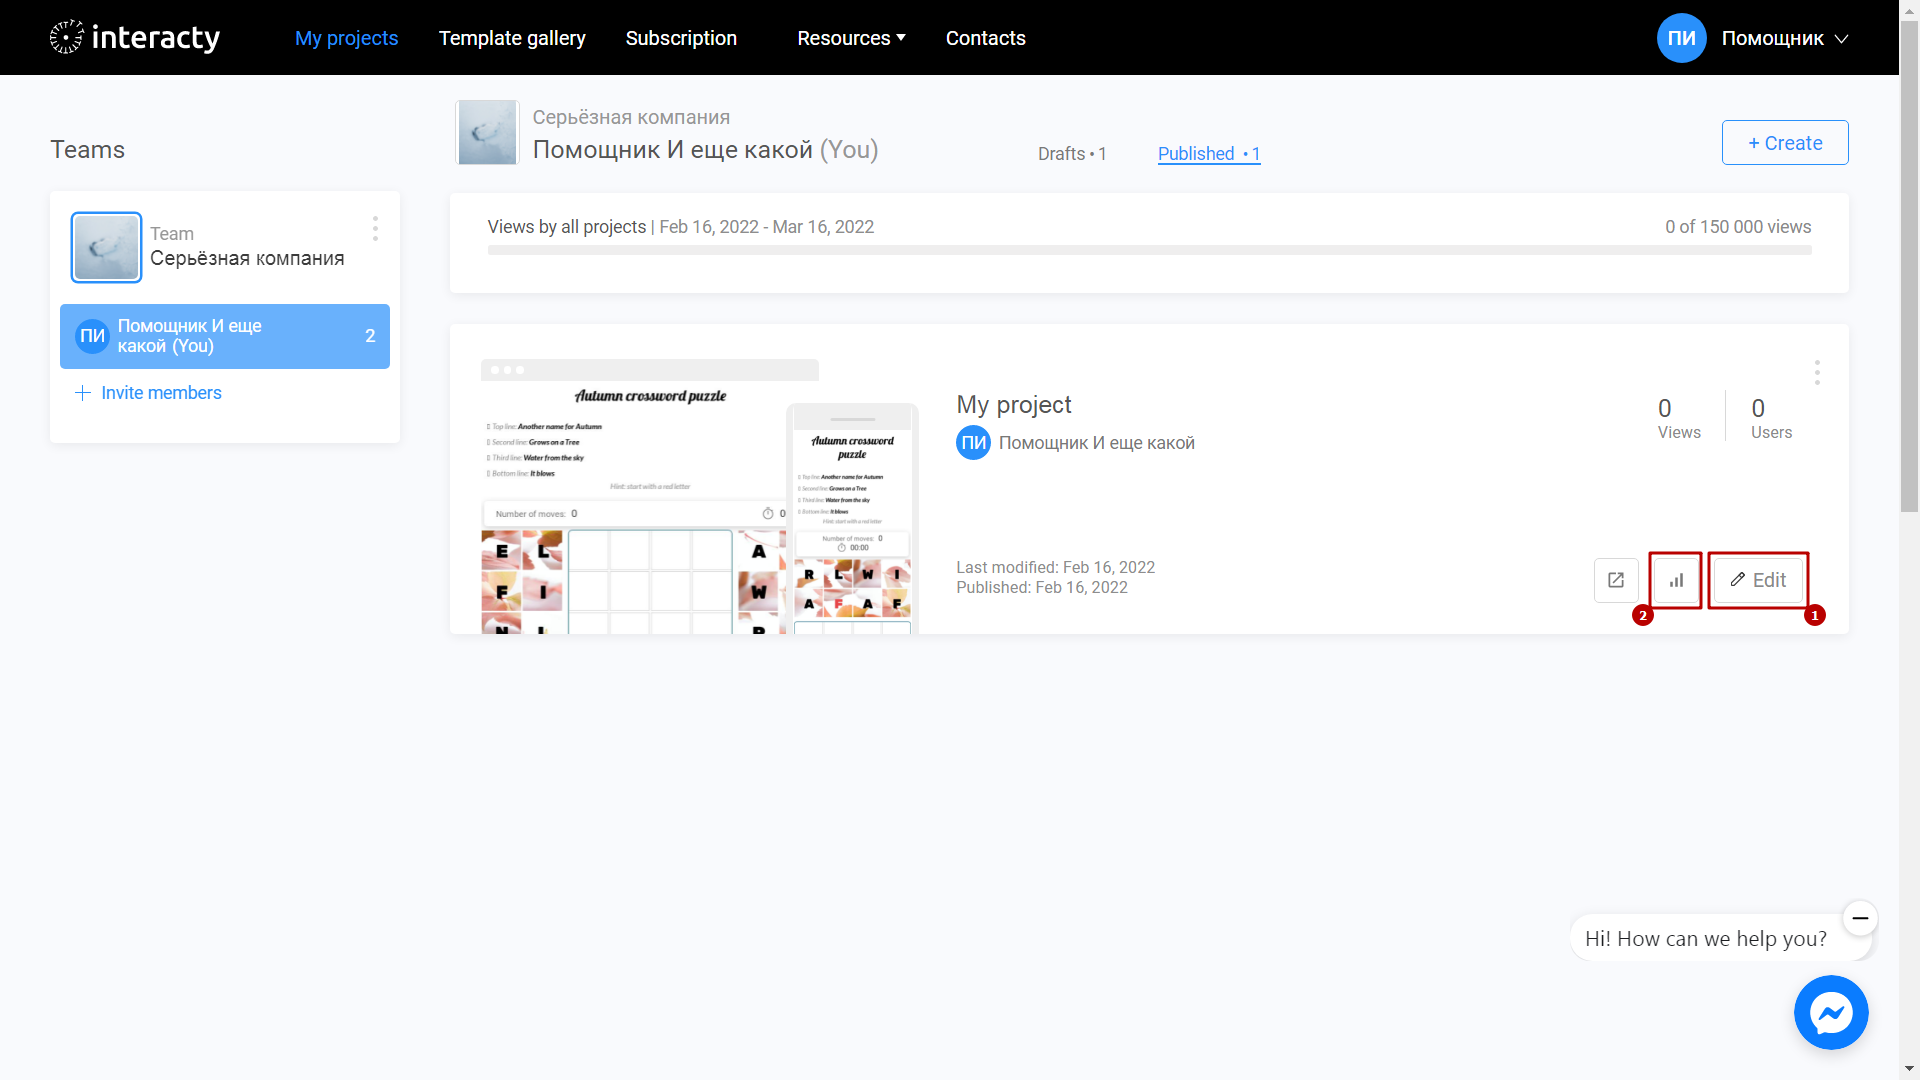The image size is (1920, 1080).
Task: Click the views progress bar at top
Action: 1149,256
